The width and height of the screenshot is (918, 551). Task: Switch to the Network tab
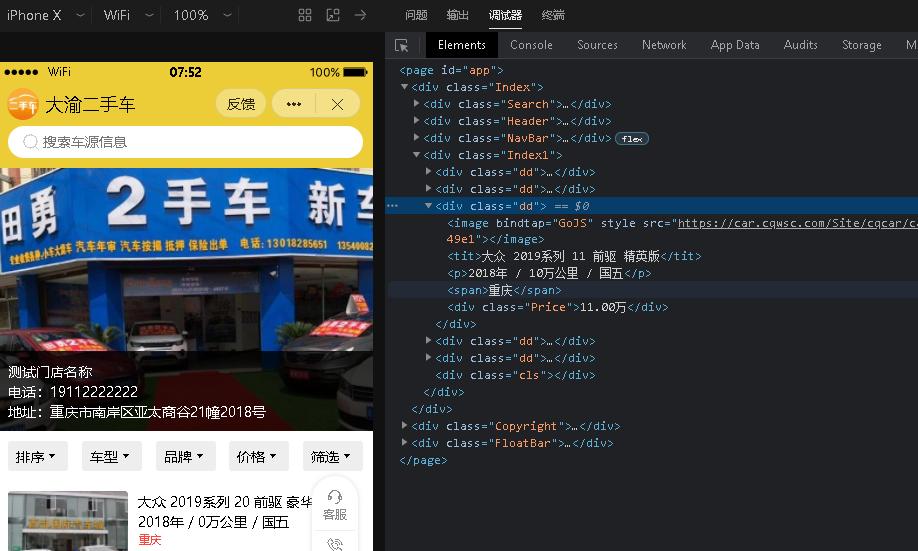pyautogui.click(x=664, y=45)
